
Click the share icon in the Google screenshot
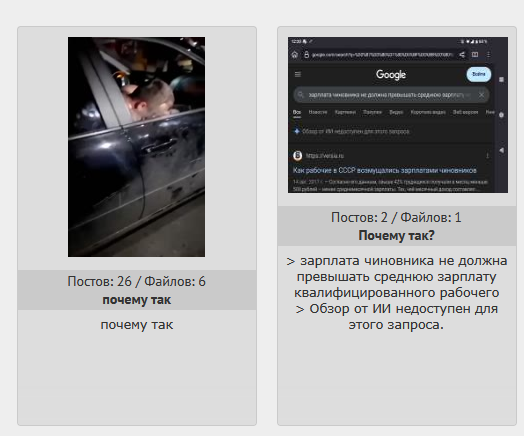(462, 54)
